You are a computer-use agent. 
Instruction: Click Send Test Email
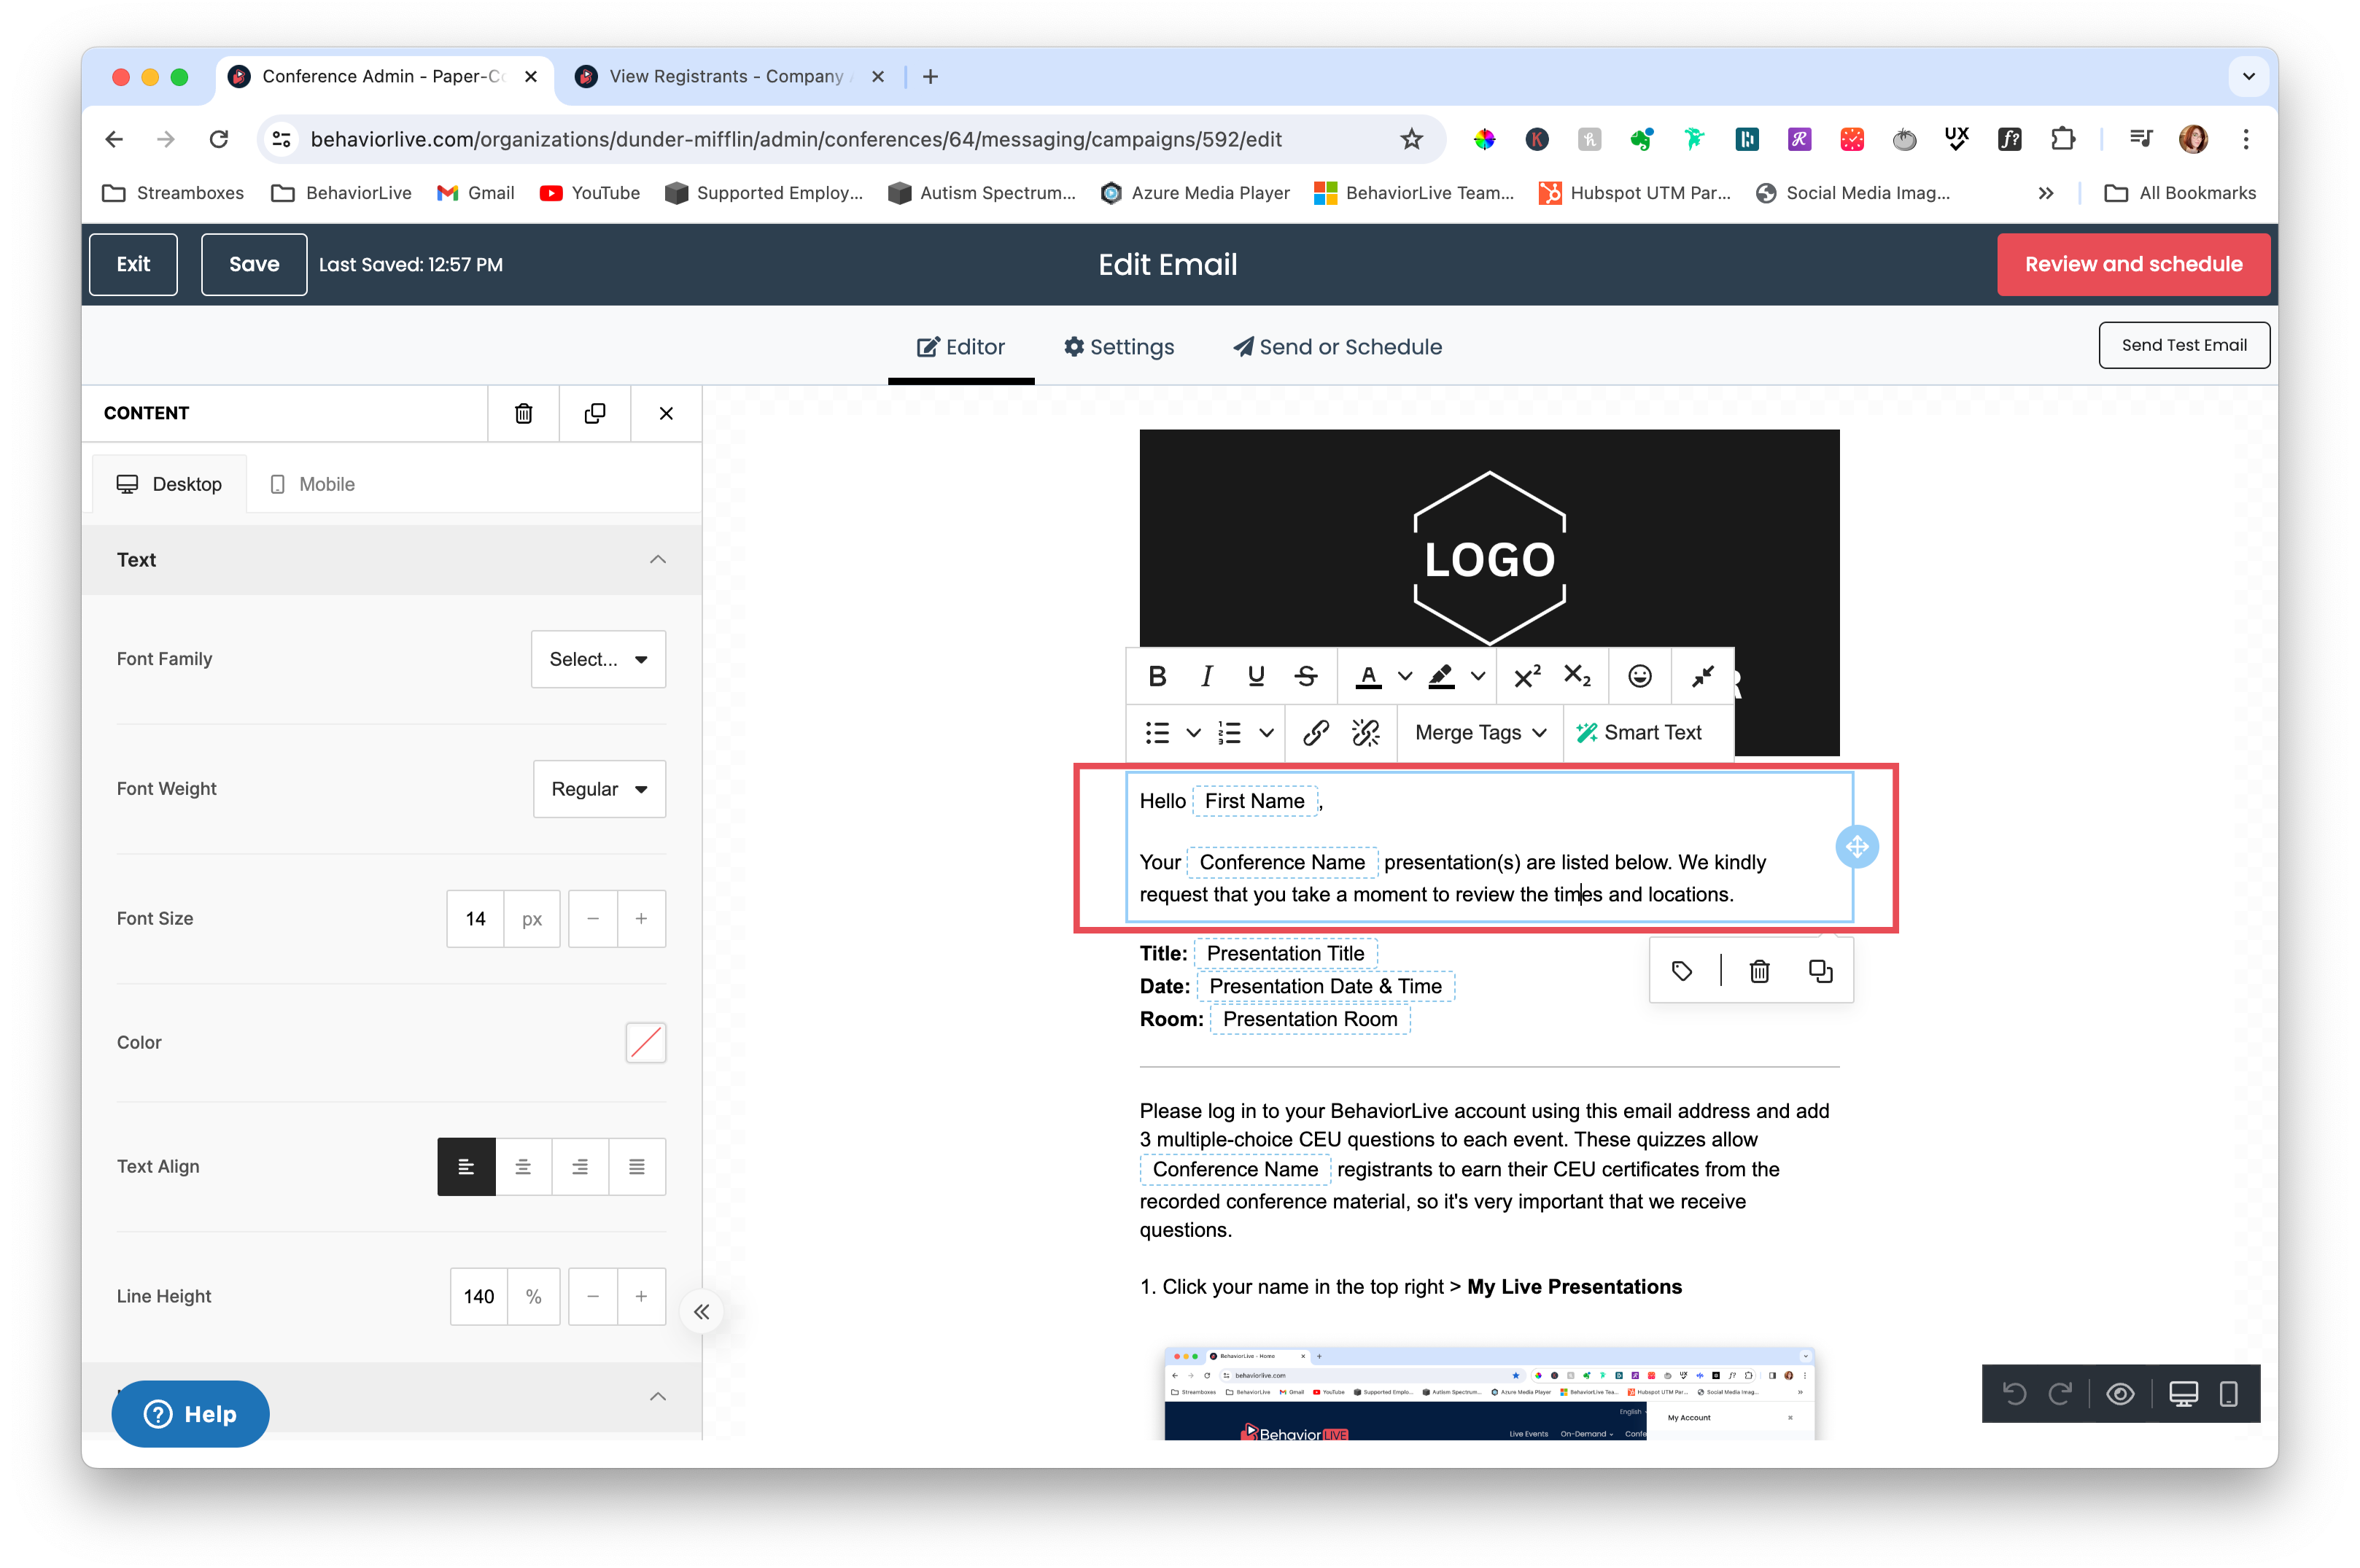[x=2184, y=345]
